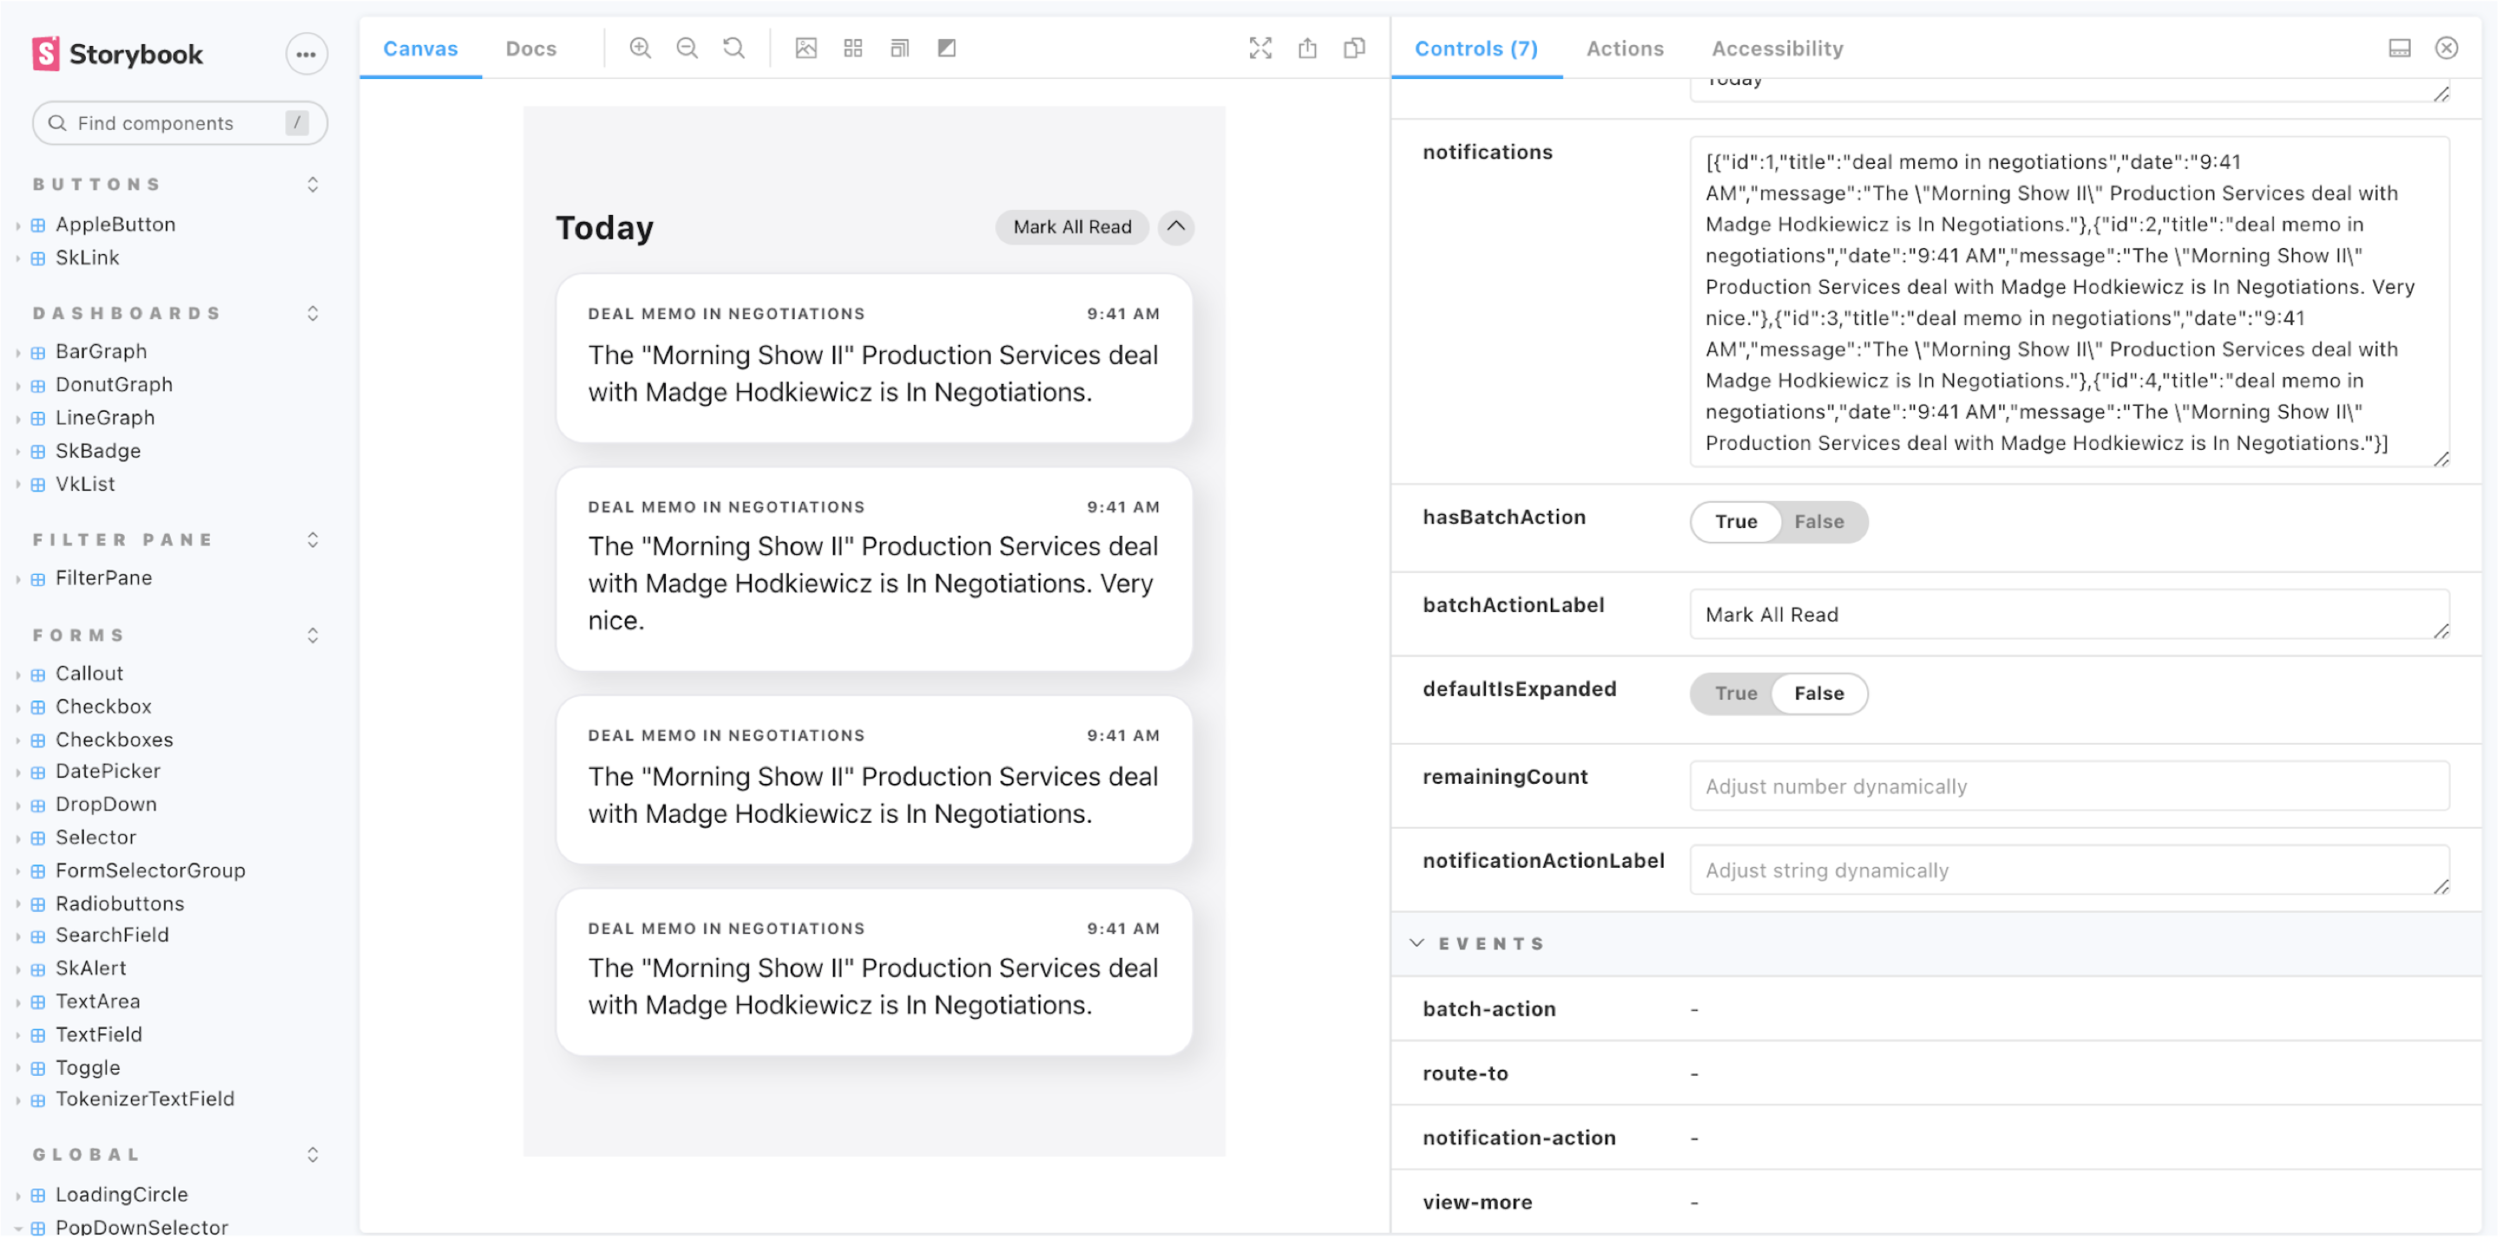Collapse the EVENTS section
Screen dimensions: 2500x1238
coord(1417,943)
